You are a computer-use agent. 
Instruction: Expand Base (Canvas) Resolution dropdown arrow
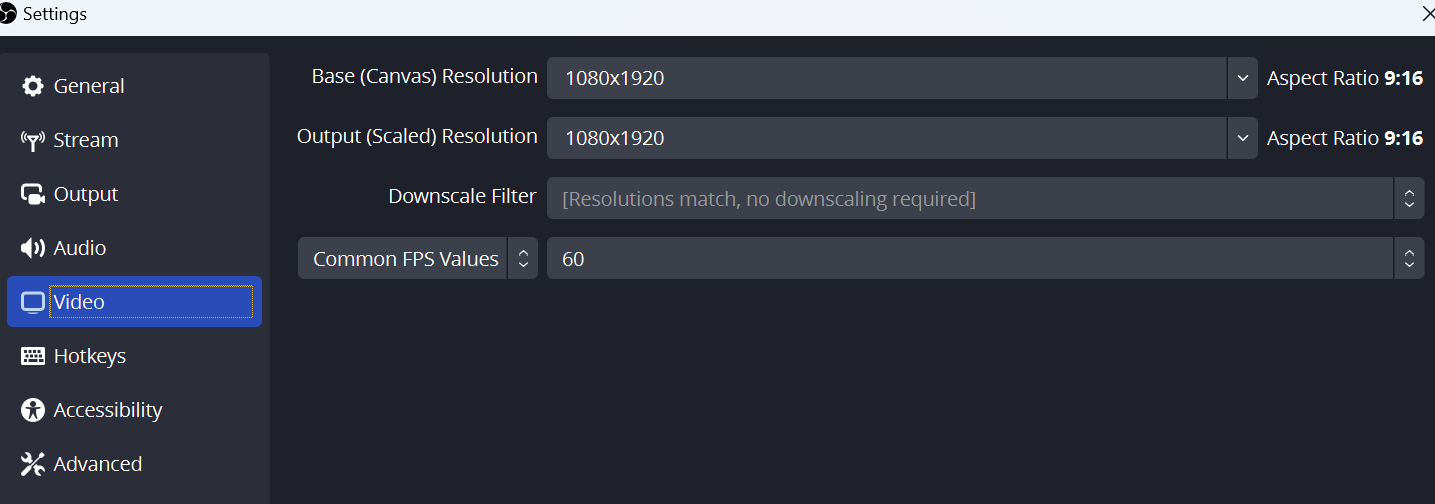click(x=1242, y=78)
